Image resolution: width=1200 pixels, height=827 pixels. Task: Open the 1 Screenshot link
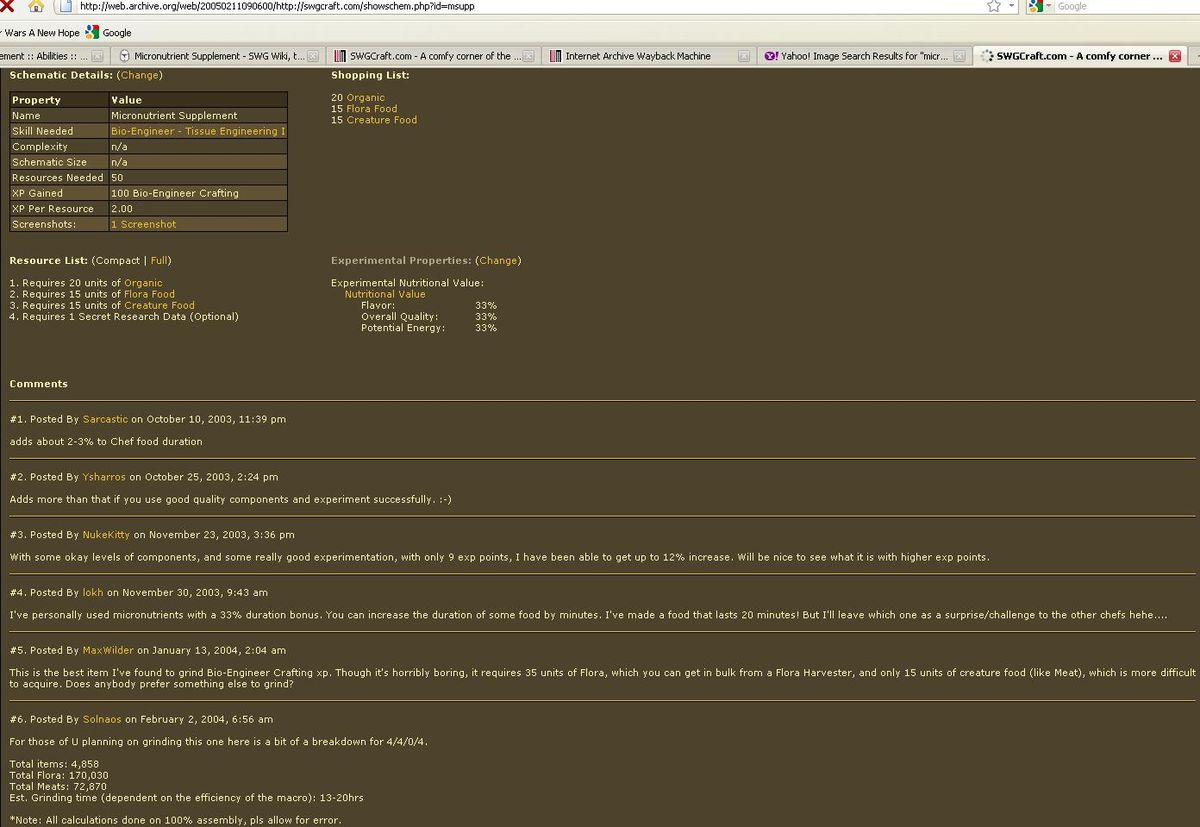tap(143, 224)
